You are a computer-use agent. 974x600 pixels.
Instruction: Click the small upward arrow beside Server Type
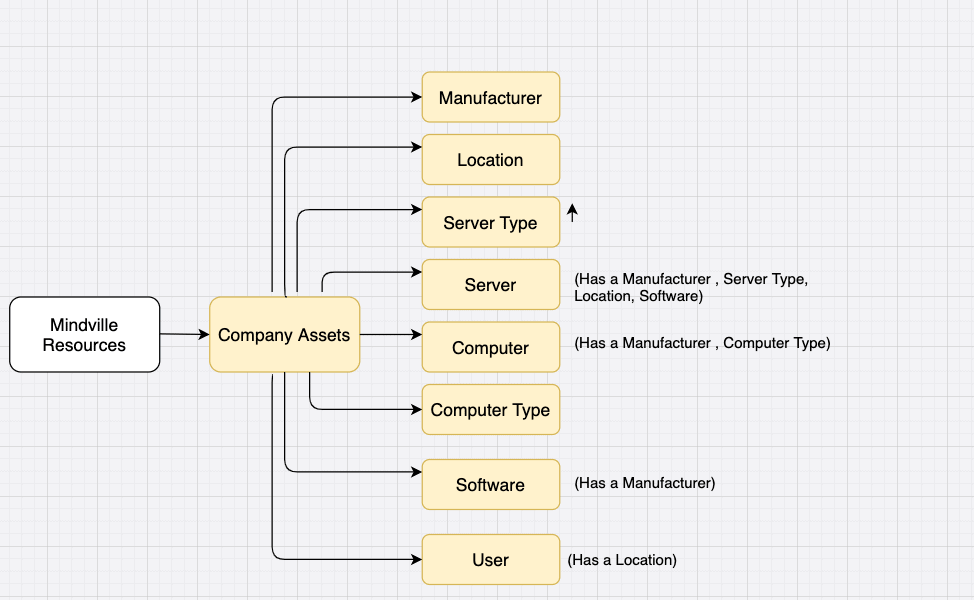571,212
